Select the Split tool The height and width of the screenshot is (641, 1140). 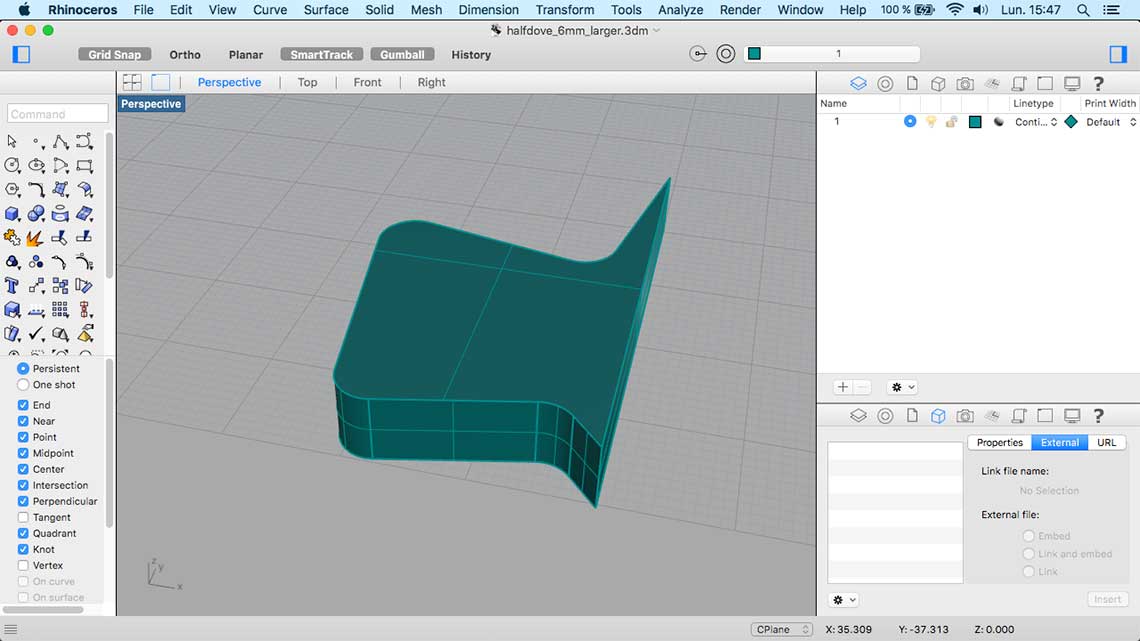pos(84,237)
